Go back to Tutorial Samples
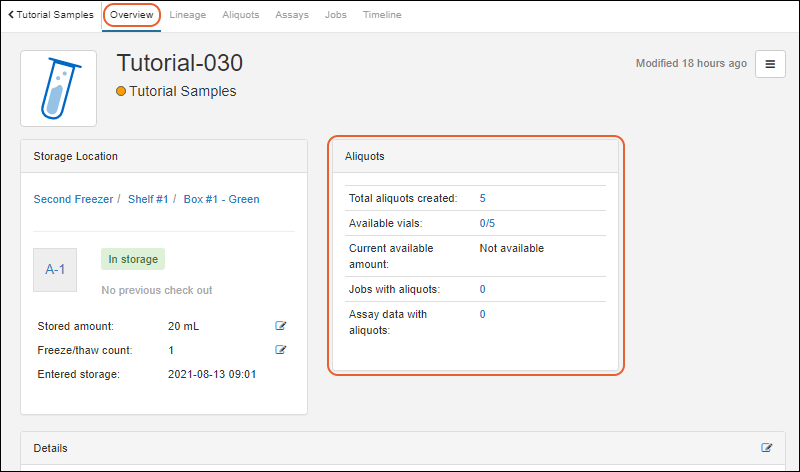The height and width of the screenshot is (472, 800). (50, 15)
